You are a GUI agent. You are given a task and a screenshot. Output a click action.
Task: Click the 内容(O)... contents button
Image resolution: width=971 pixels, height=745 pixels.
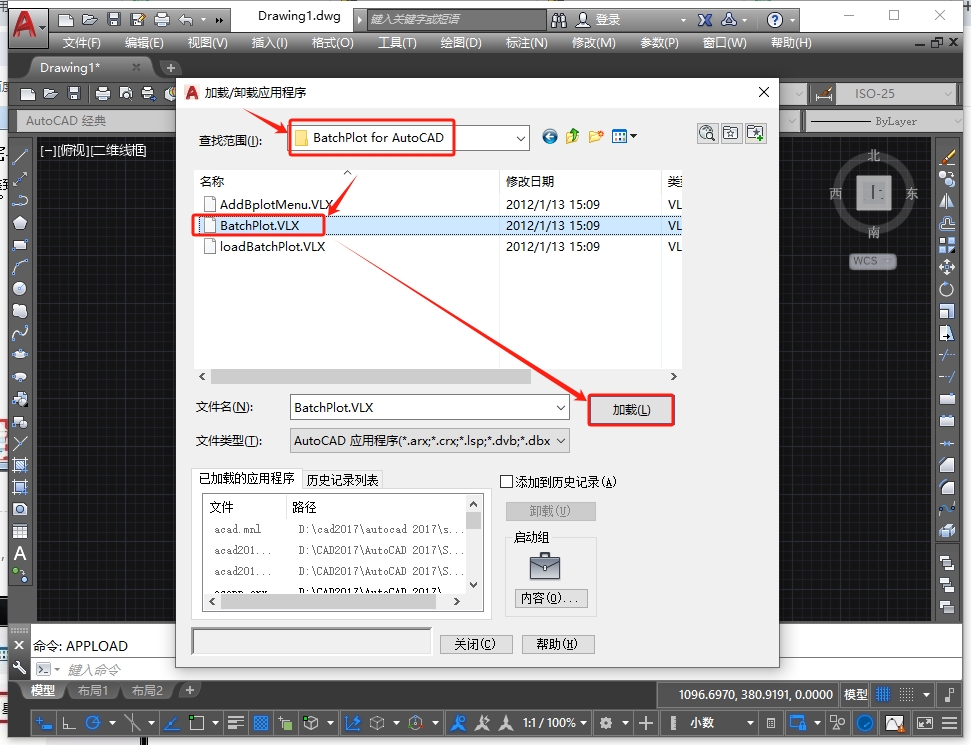point(551,598)
